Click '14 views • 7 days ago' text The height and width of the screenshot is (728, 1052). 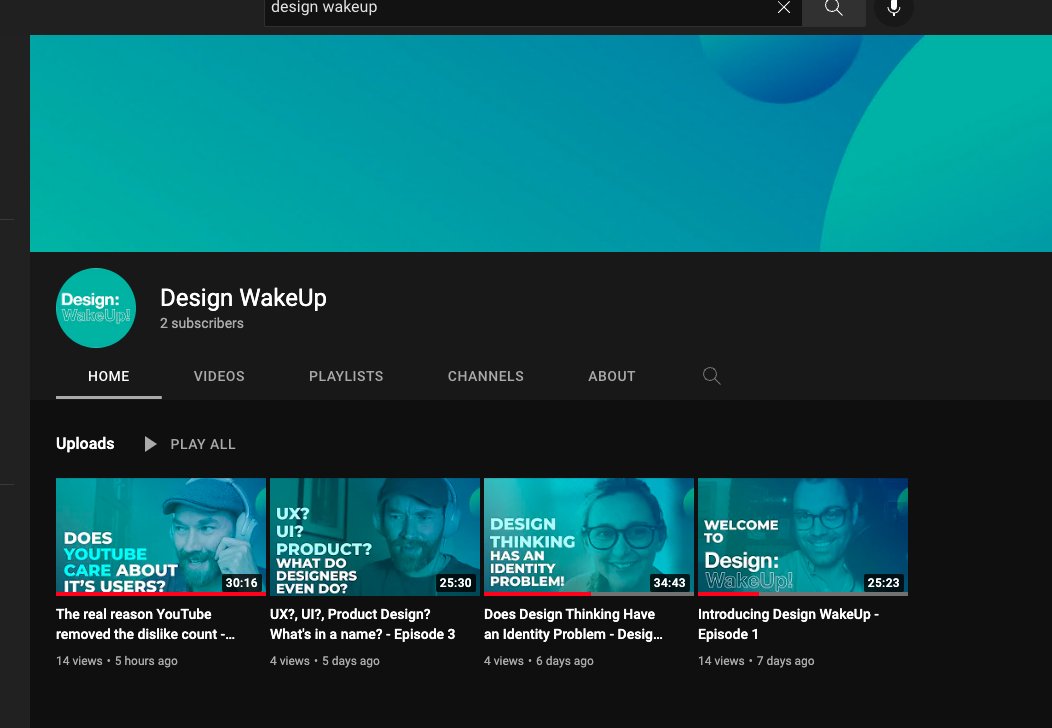(756, 661)
